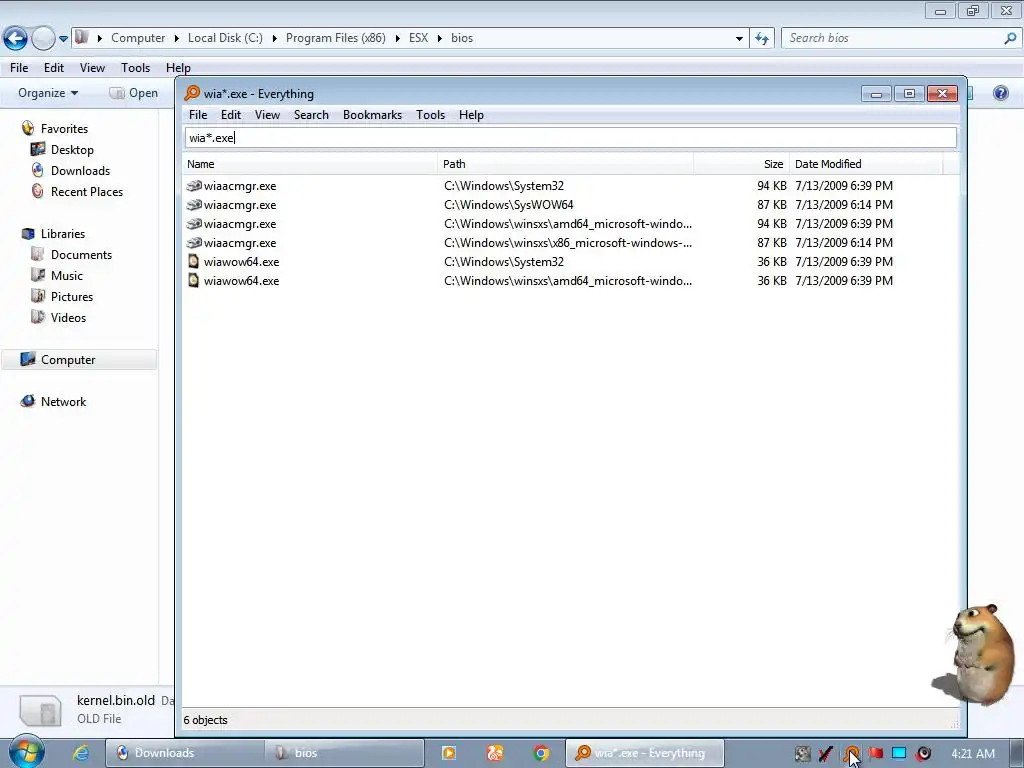Expand the Organize dropdown
Screen dimensions: 1024x768
(48, 93)
